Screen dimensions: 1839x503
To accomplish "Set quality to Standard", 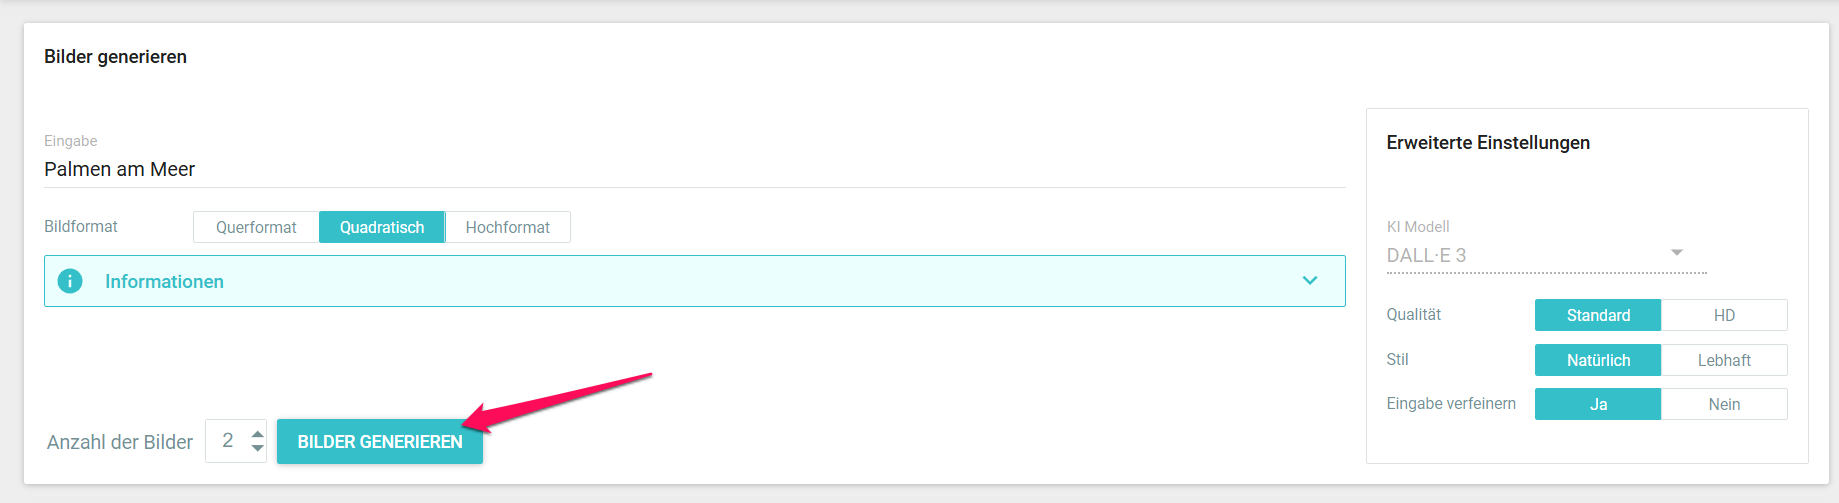I will pyautogui.click(x=1598, y=315).
